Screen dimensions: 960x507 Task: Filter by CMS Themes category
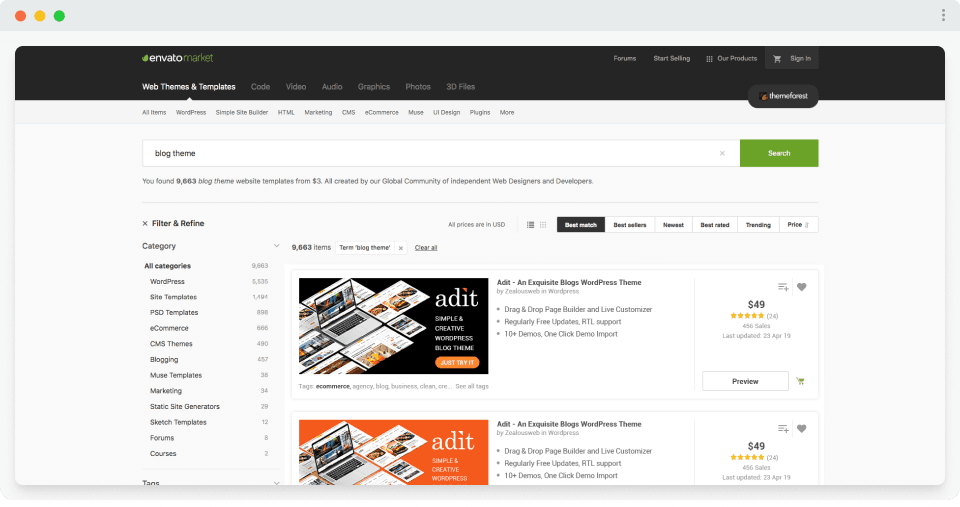(171, 344)
